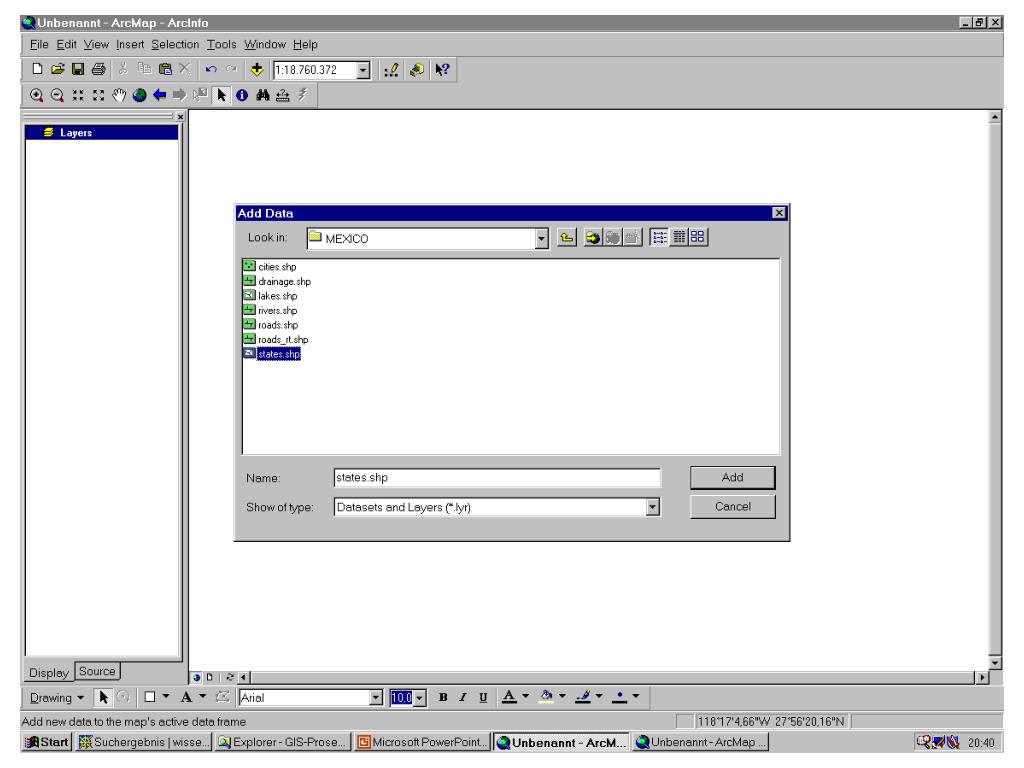Open the Insert menu

point(130,44)
